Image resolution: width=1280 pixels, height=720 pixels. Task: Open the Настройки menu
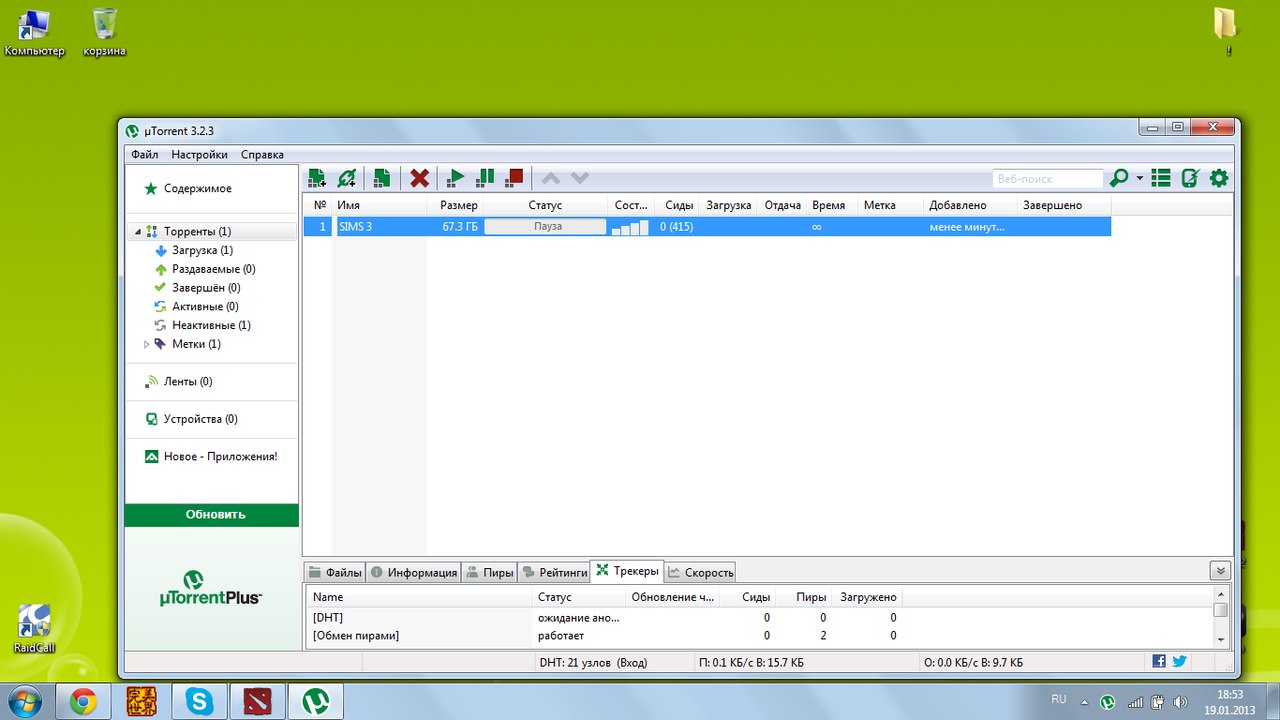[199, 155]
